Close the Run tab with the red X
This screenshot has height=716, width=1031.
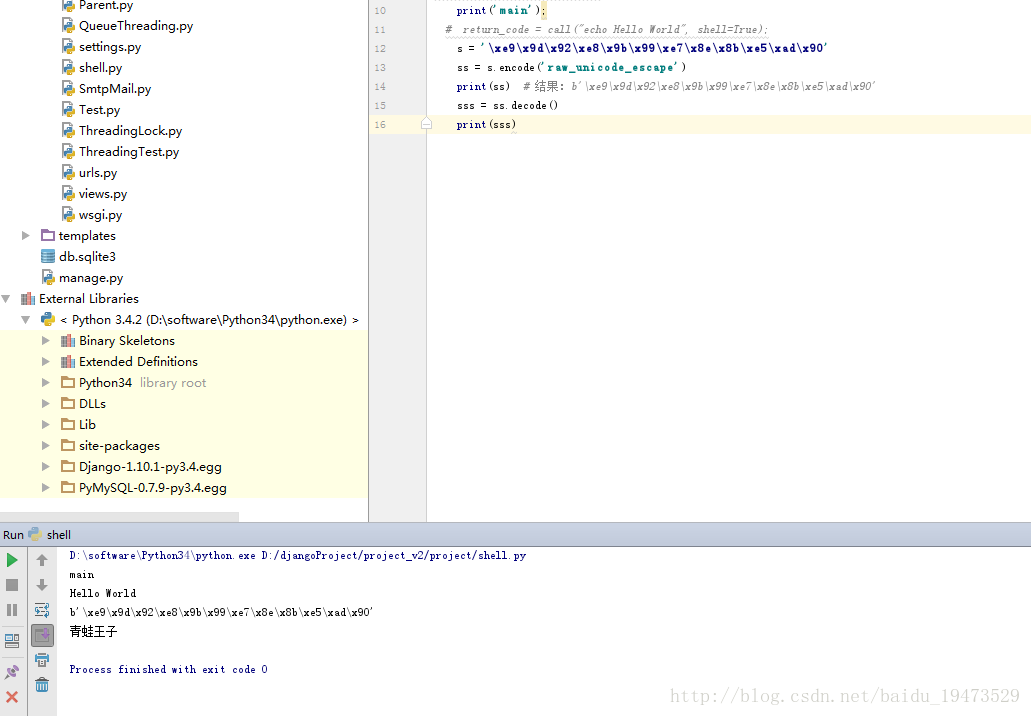(x=12, y=697)
